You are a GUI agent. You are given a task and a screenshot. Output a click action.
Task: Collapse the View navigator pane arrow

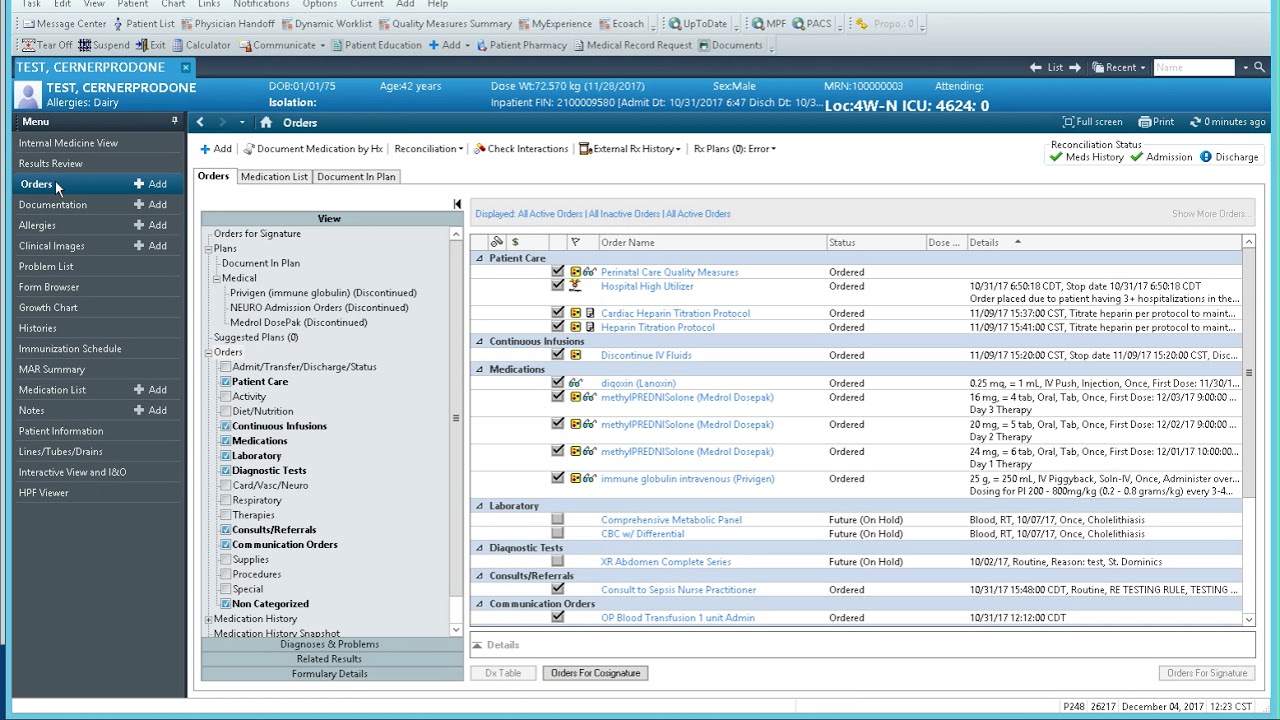(x=457, y=204)
